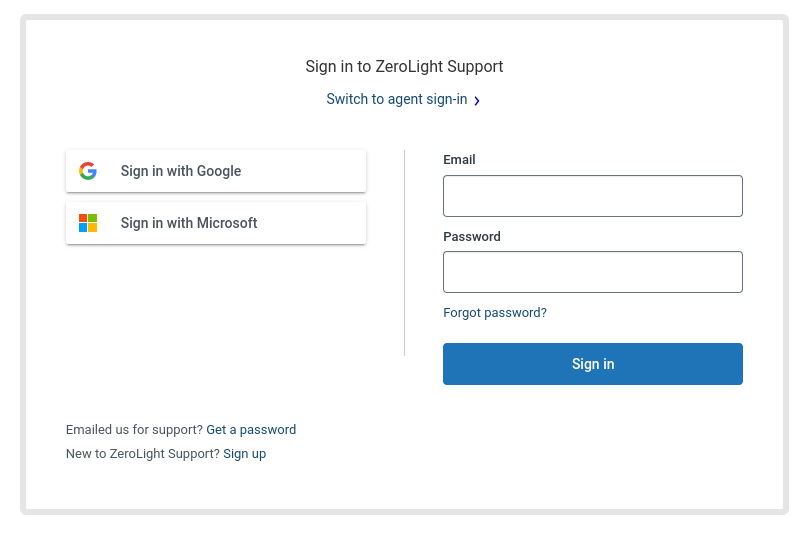Choose the Sign in with Google text
This screenshot has width=811, height=534.
tap(181, 171)
